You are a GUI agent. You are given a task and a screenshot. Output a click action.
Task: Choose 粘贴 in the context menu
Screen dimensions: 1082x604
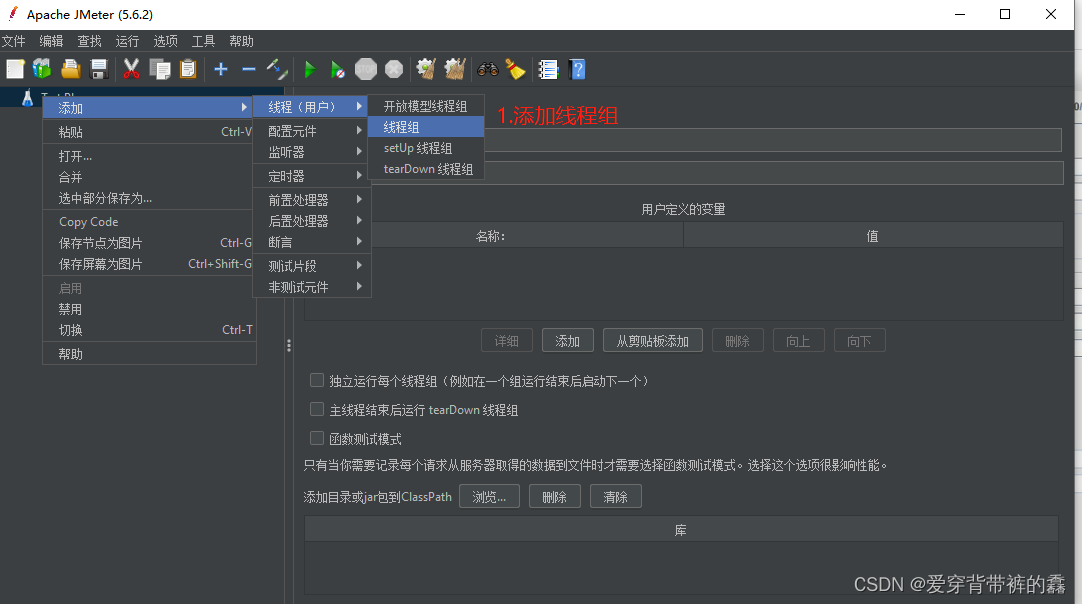click(148, 132)
